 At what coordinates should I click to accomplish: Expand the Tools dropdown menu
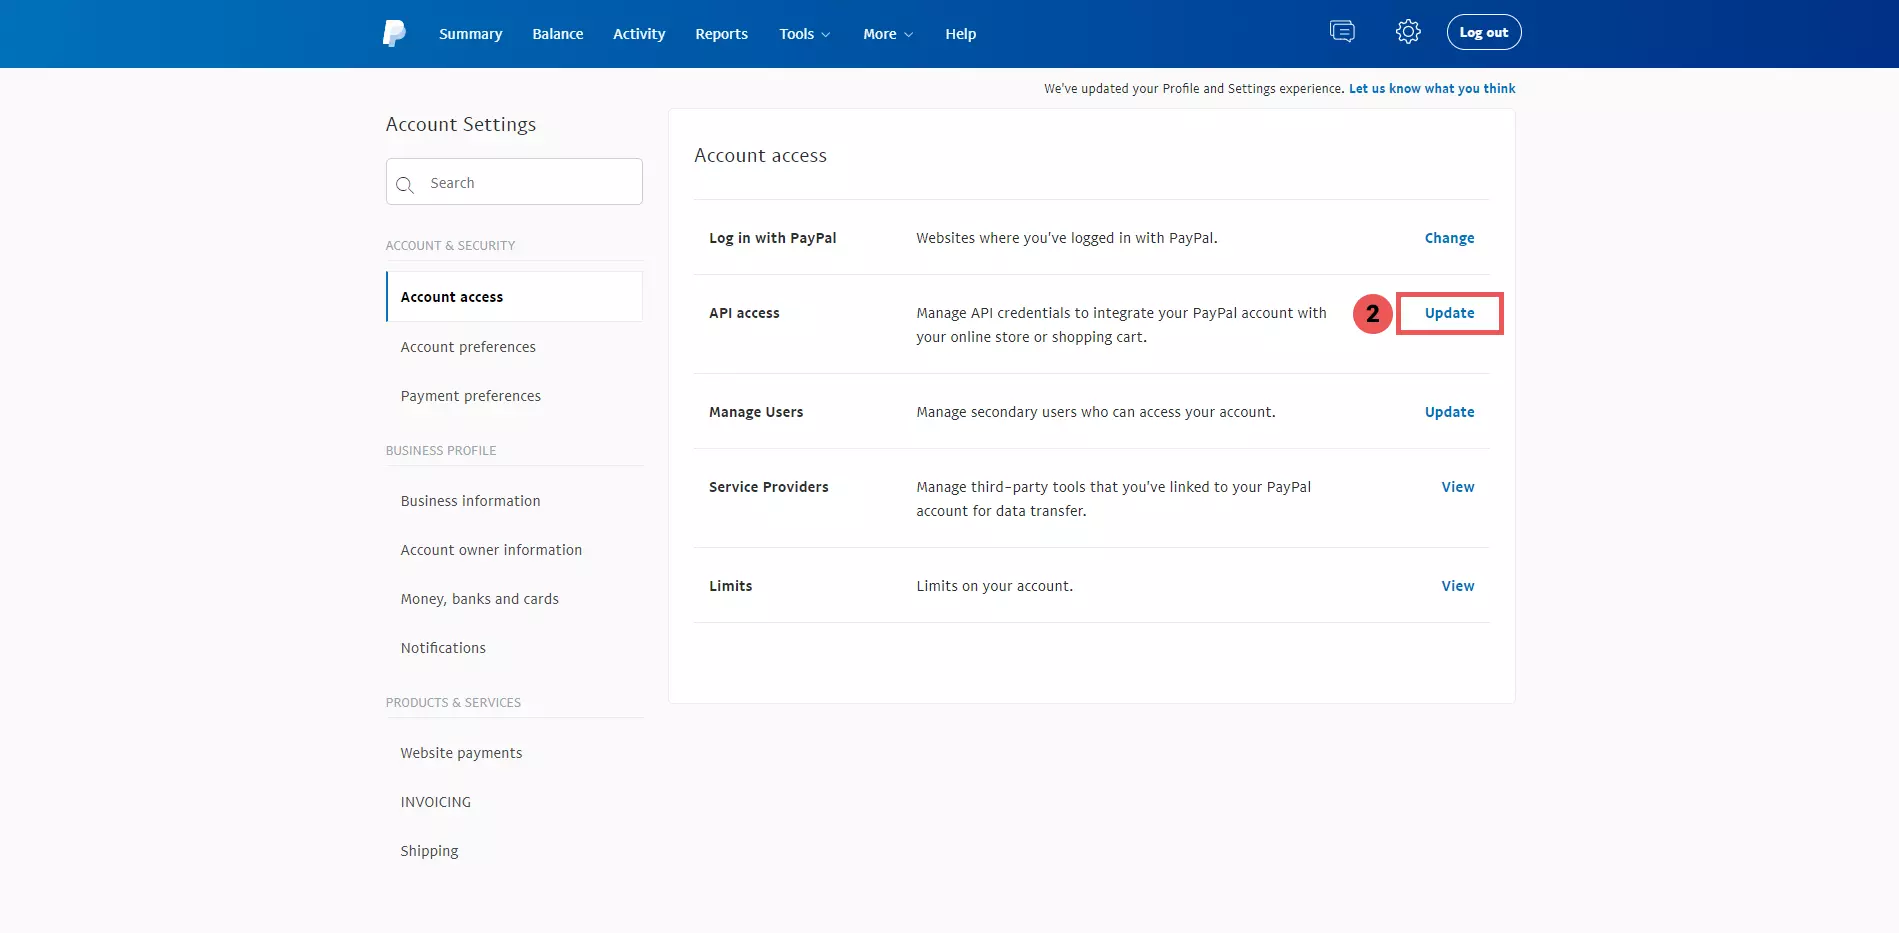coord(805,34)
